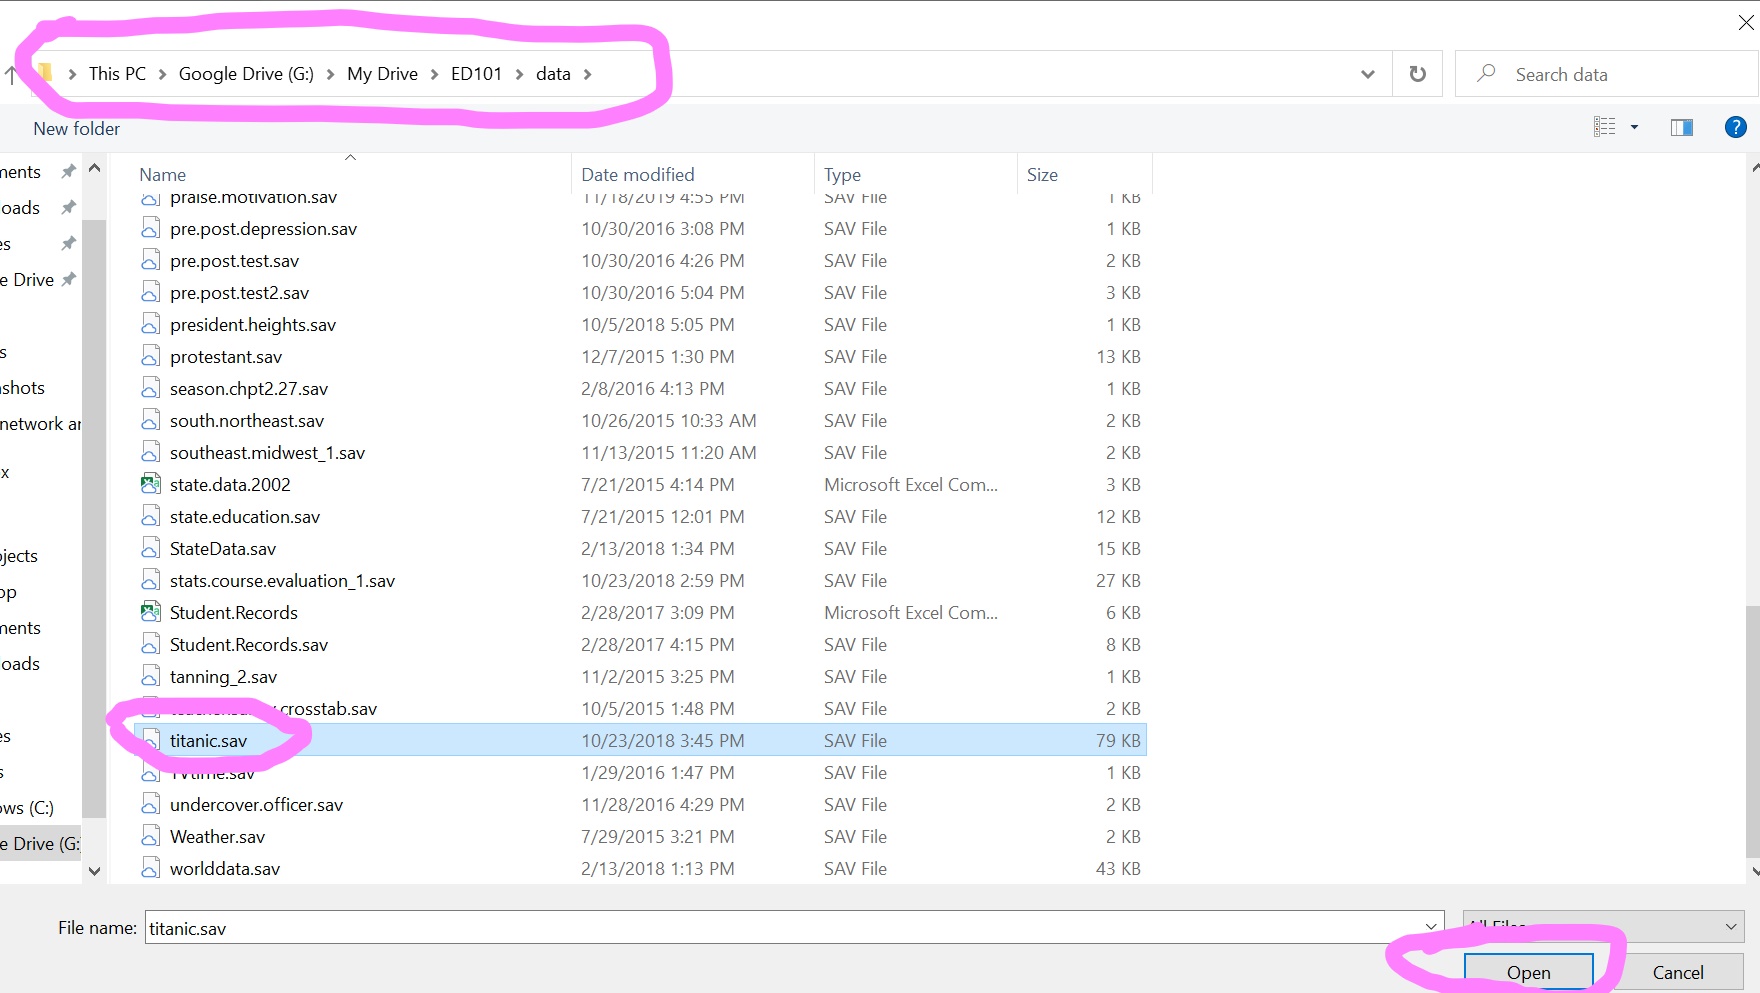Click the My Drive breadcrumb segment
Image resolution: width=1760 pixels, height=993 pixels.
pyautogui.click(x=382, y=74)
